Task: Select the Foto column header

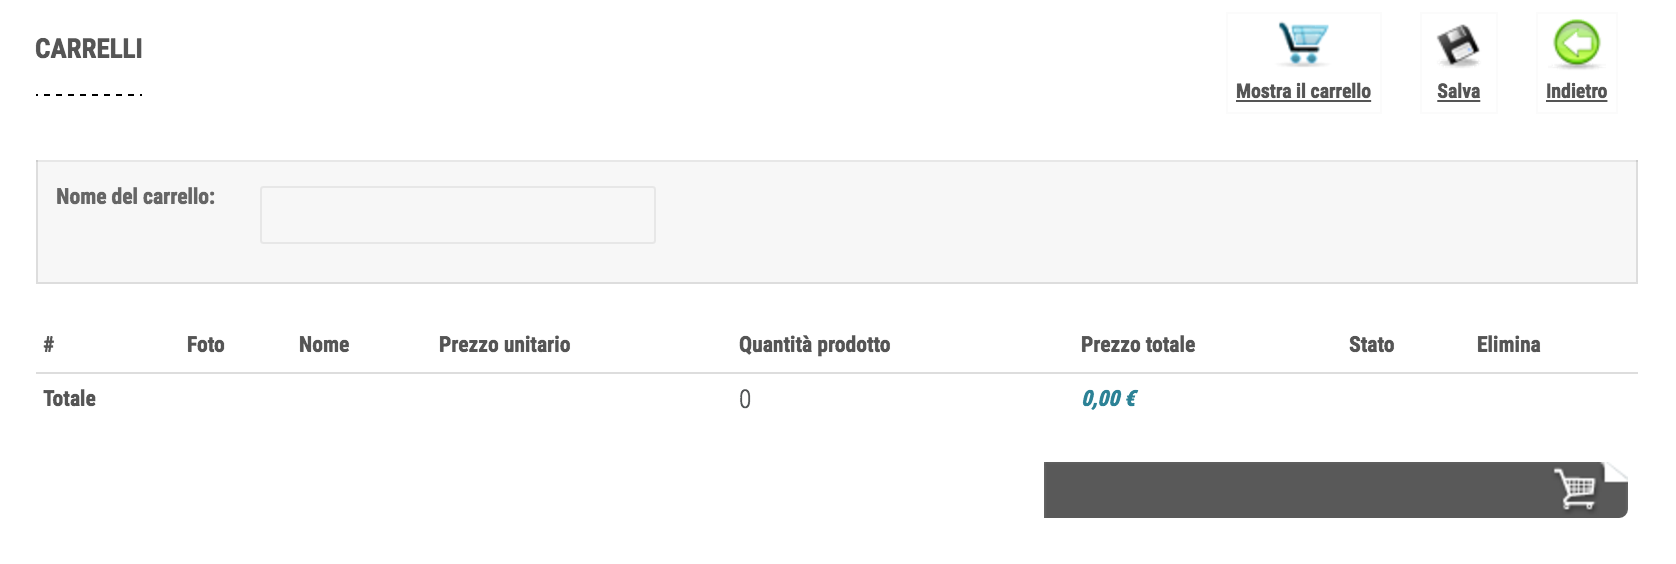Action: pyautogui.click(x=205, y=345)
